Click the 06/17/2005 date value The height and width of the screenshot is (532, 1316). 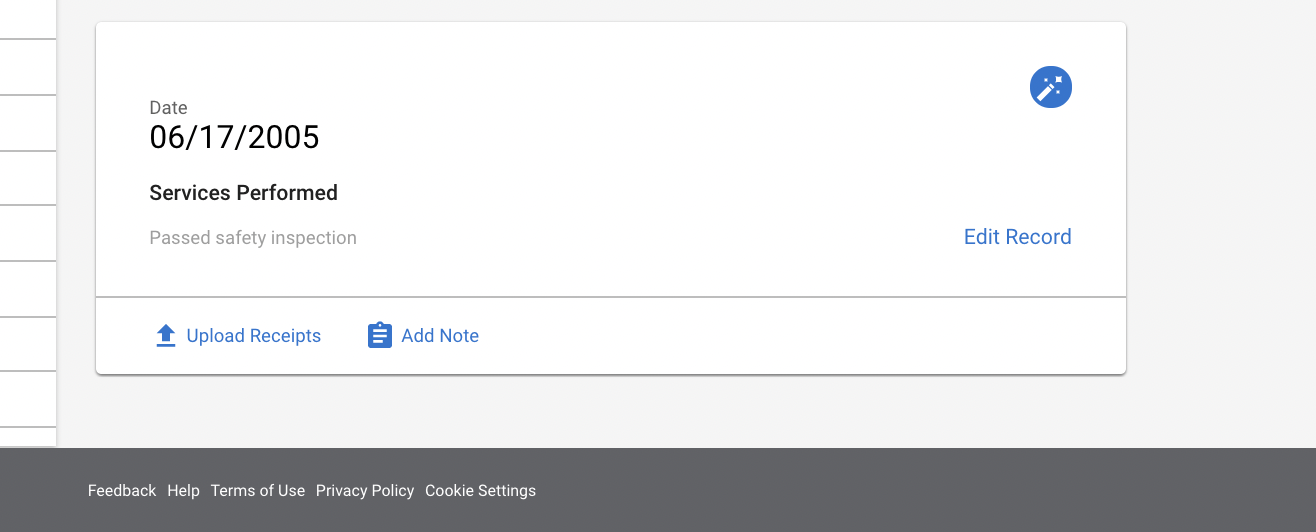tap(234, 137)
